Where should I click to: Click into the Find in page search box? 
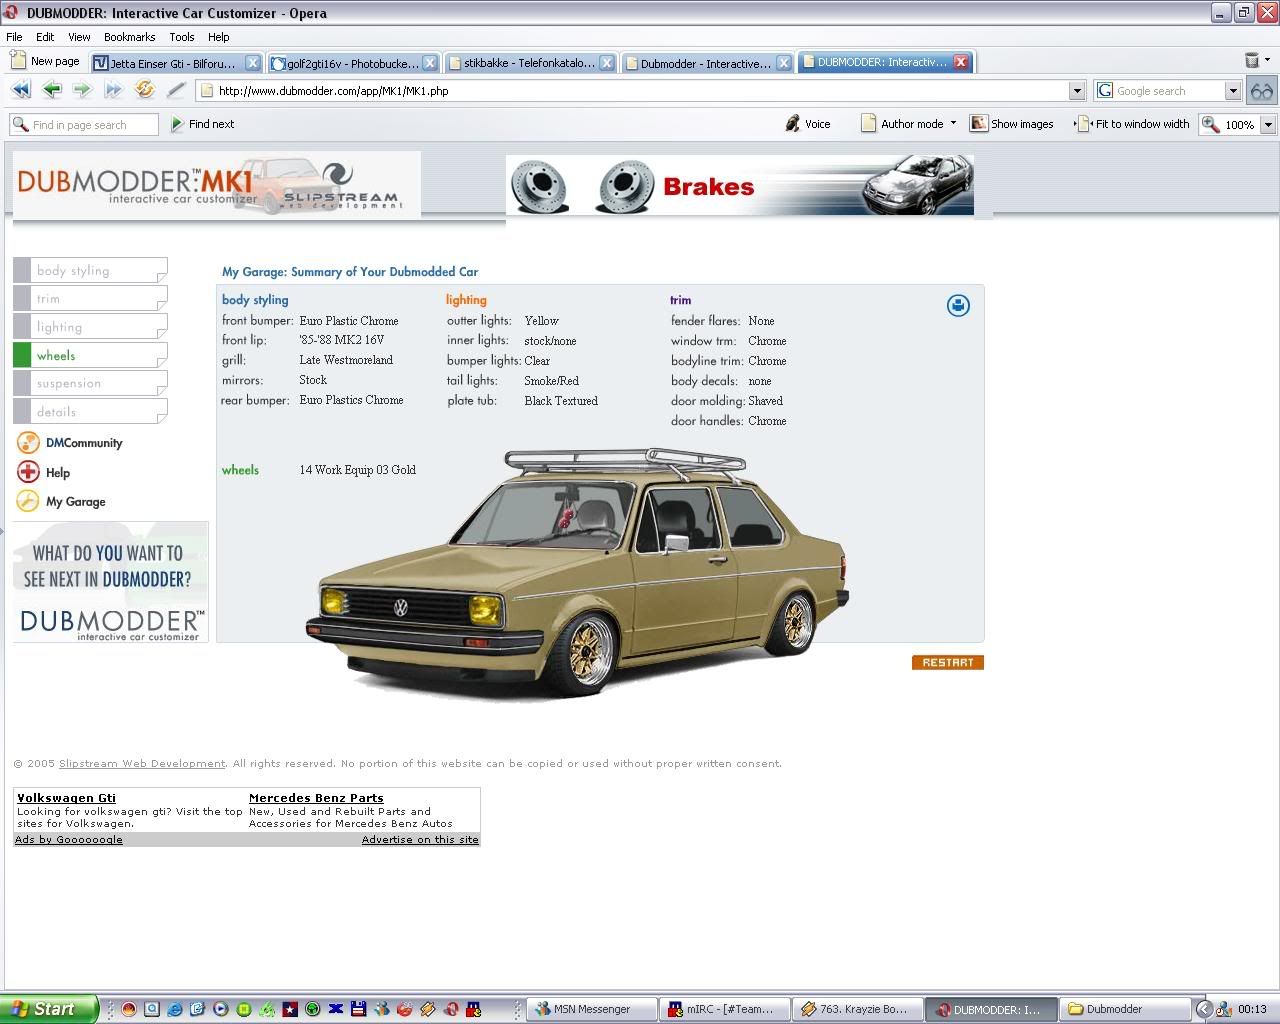pyautogui.click(x=84, y=125)
